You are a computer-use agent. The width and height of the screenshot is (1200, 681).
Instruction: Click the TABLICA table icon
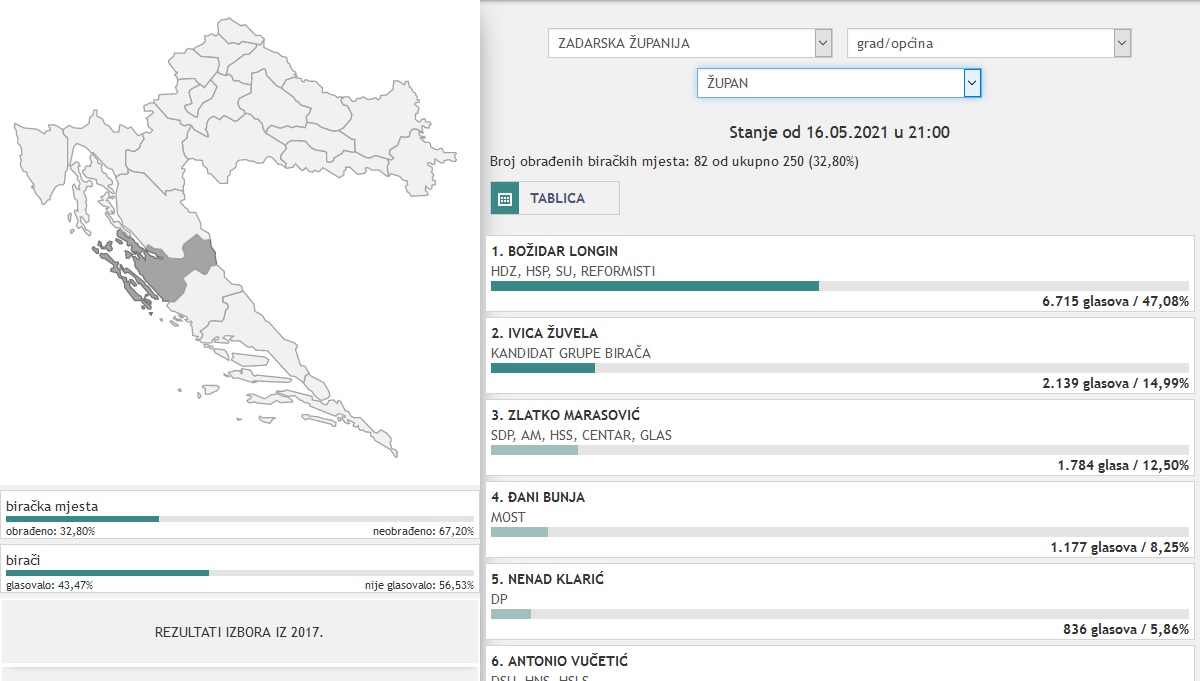505,198
